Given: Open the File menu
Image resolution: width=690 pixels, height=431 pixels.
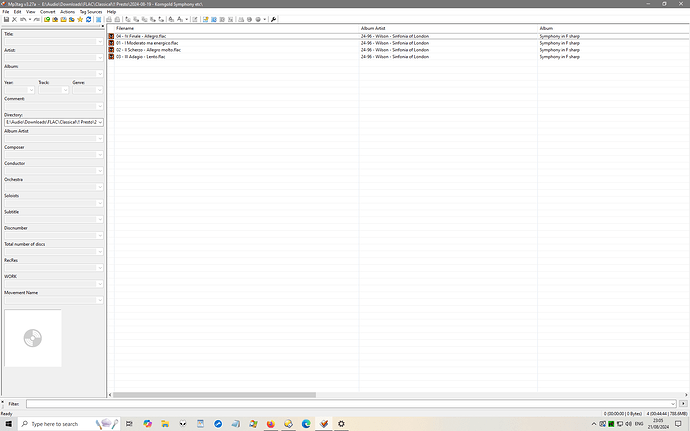Looking at the screenshot, I should [x=6, y=12].
